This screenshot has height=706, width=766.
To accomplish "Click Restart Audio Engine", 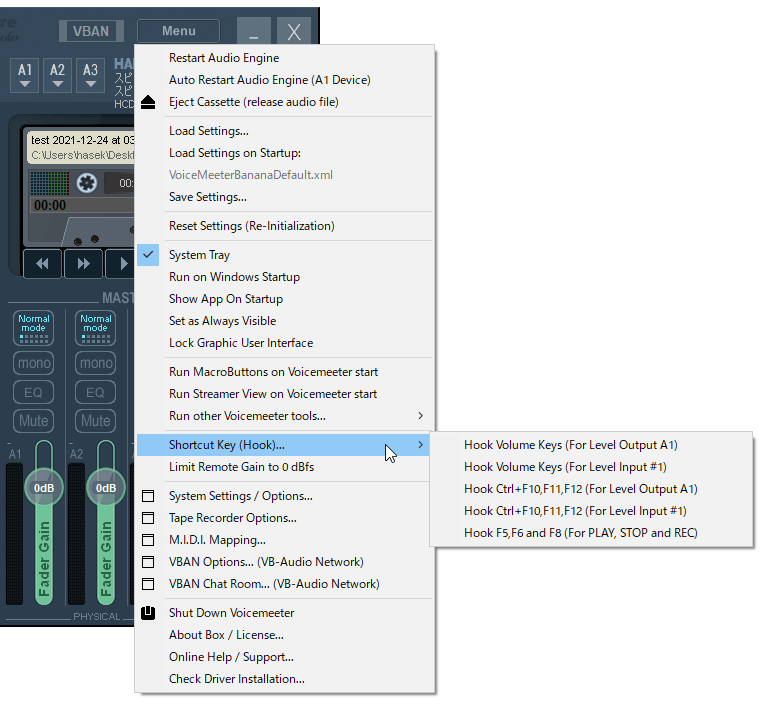I will click(x=284, y=58).
